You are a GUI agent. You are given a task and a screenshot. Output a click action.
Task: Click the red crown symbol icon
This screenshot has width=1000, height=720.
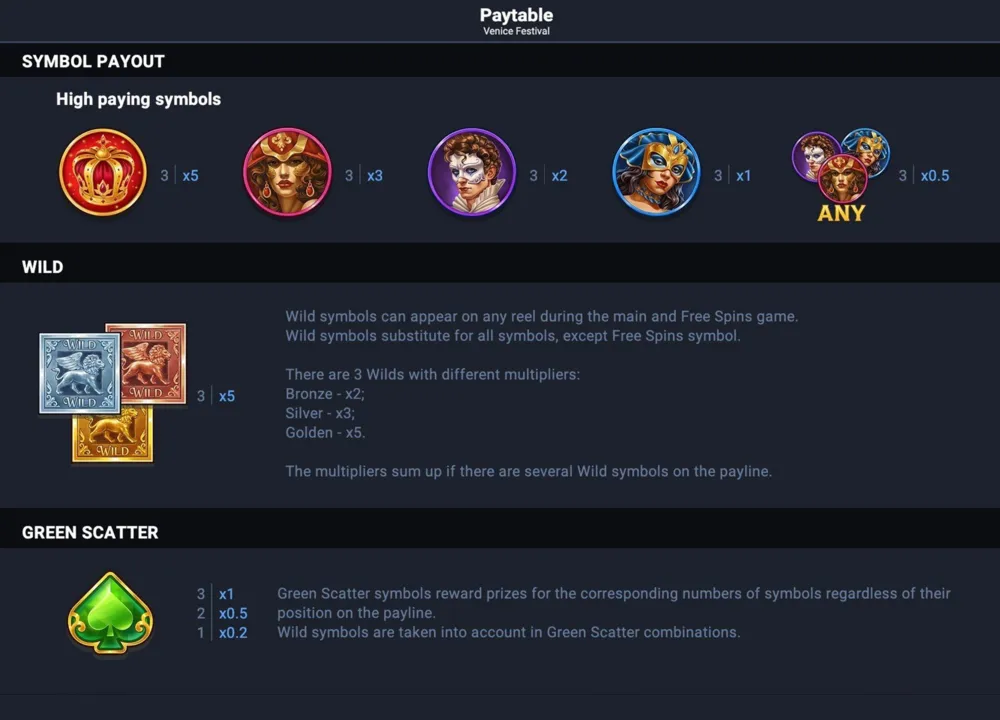click(x=103, y=172)
